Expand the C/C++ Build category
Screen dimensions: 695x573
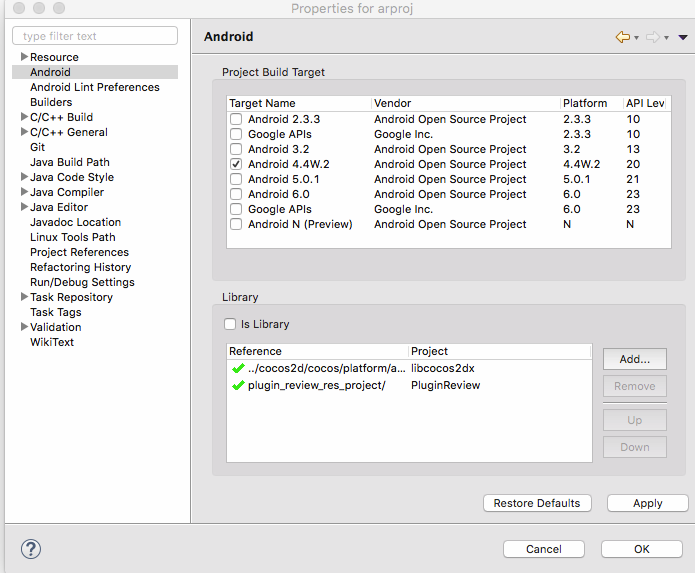[x=24, y=117]
